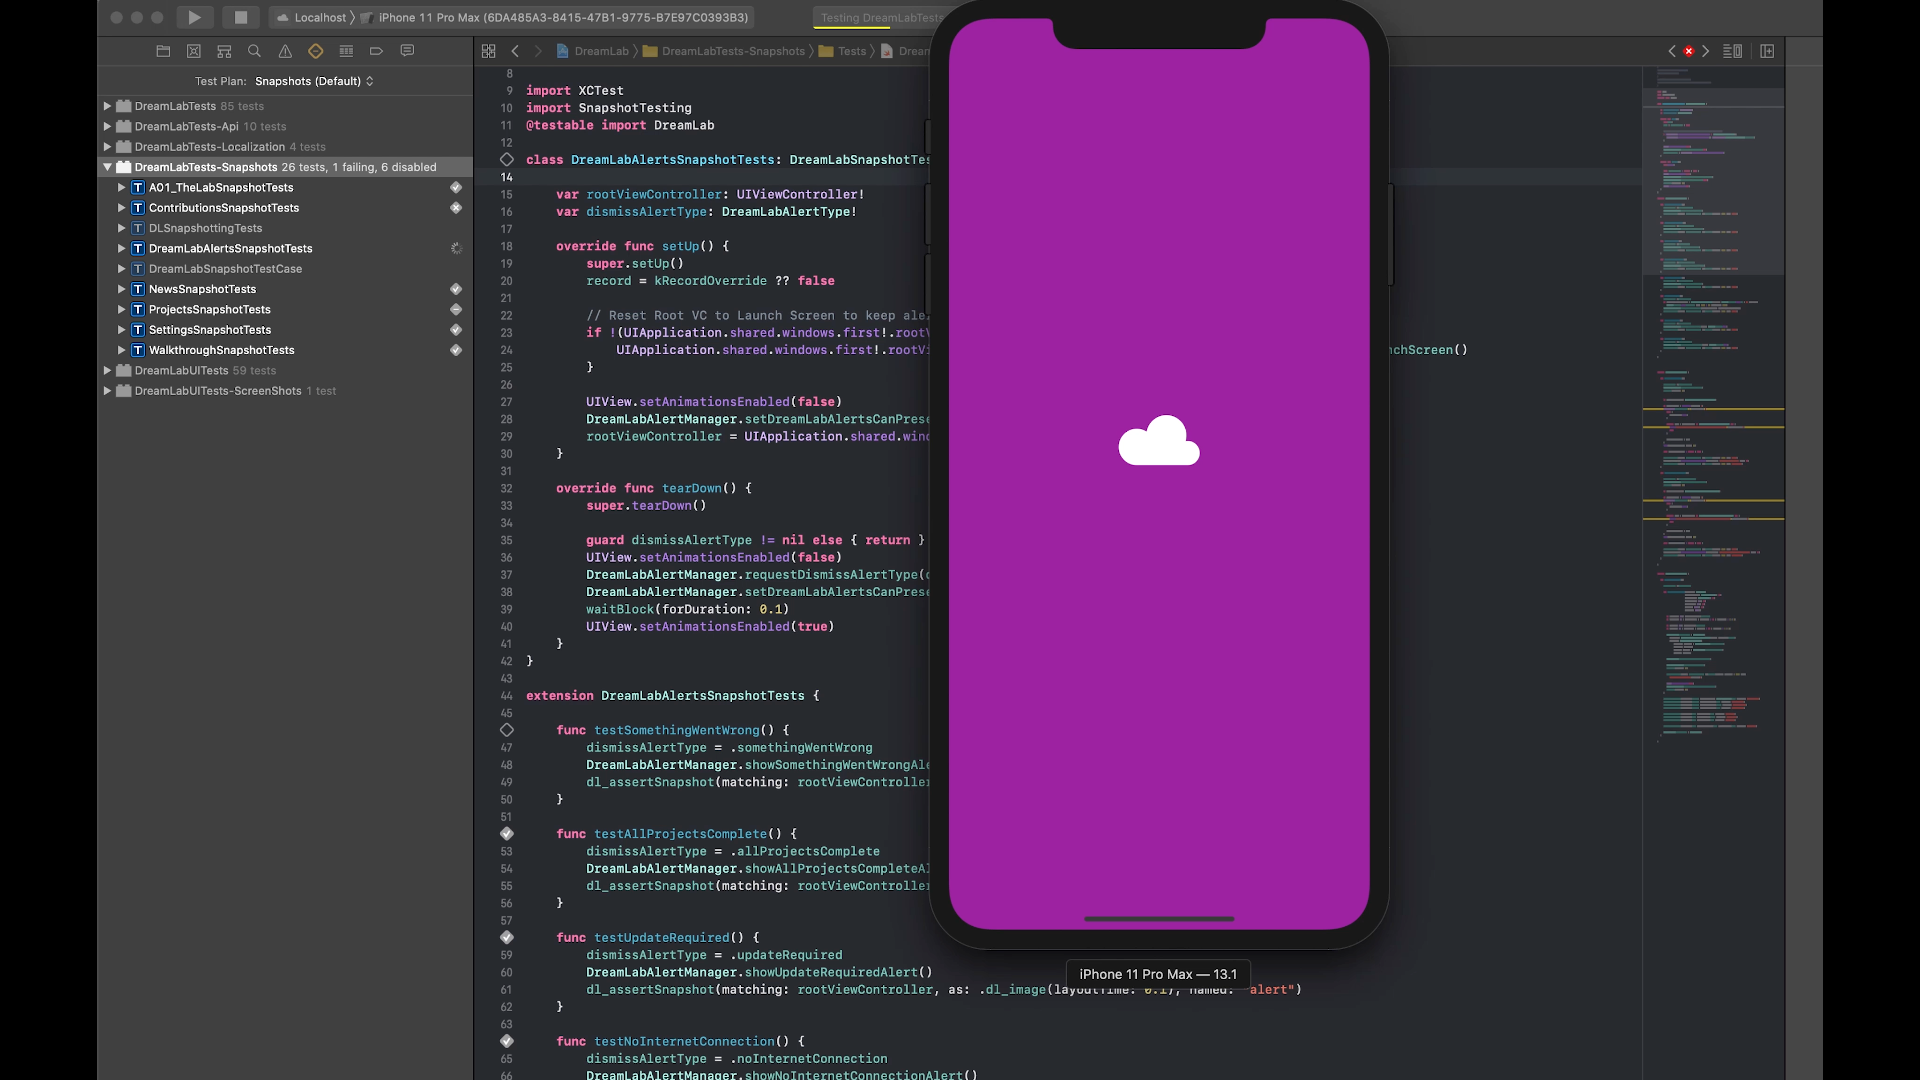
Task: Click the cloud logo in Simulator
Action: (1159, 441)
